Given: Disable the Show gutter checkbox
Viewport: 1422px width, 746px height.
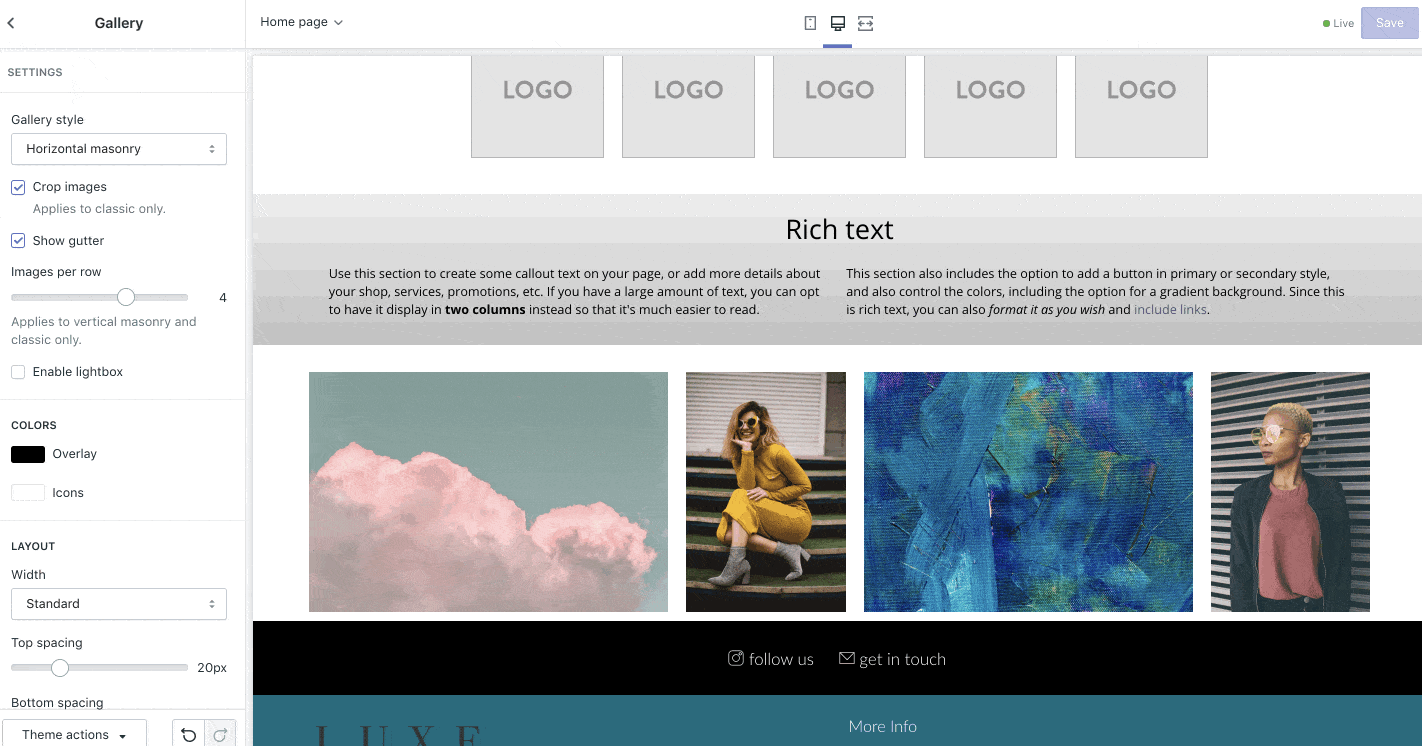Looking at the screenshot, I should coord(18,241).
